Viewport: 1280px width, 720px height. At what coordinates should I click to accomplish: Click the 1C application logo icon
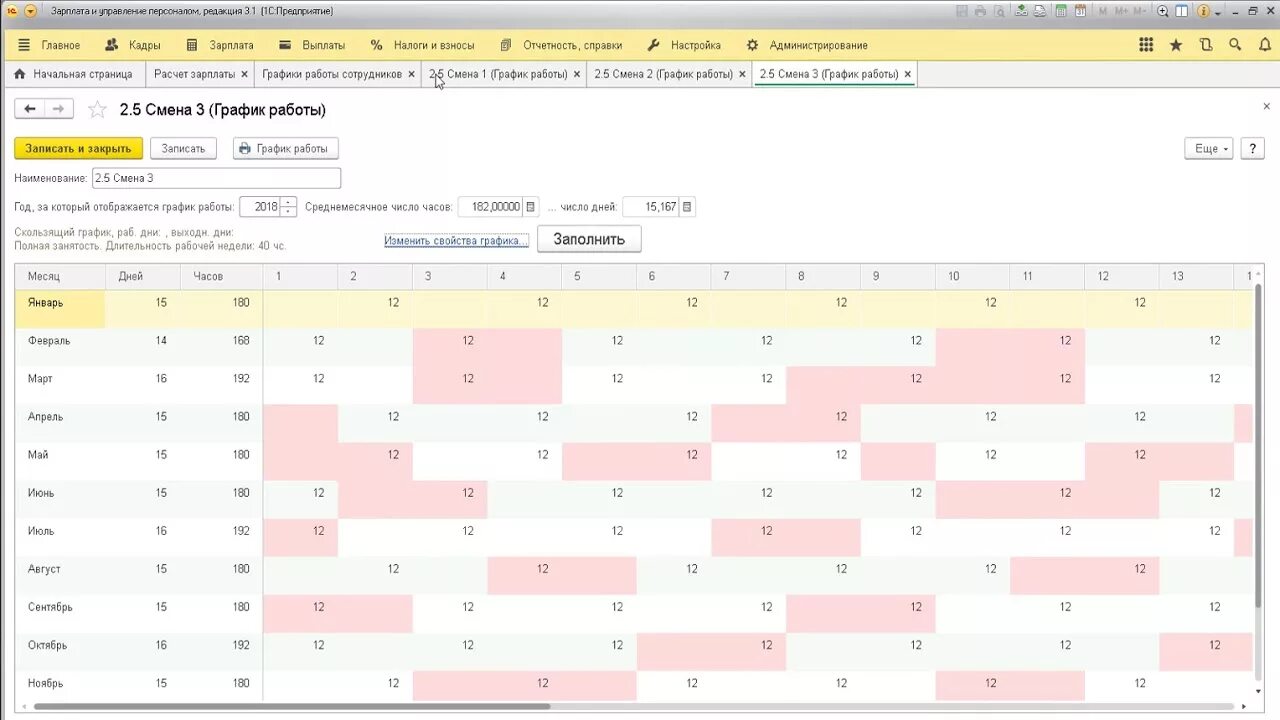tap(11, 11)
